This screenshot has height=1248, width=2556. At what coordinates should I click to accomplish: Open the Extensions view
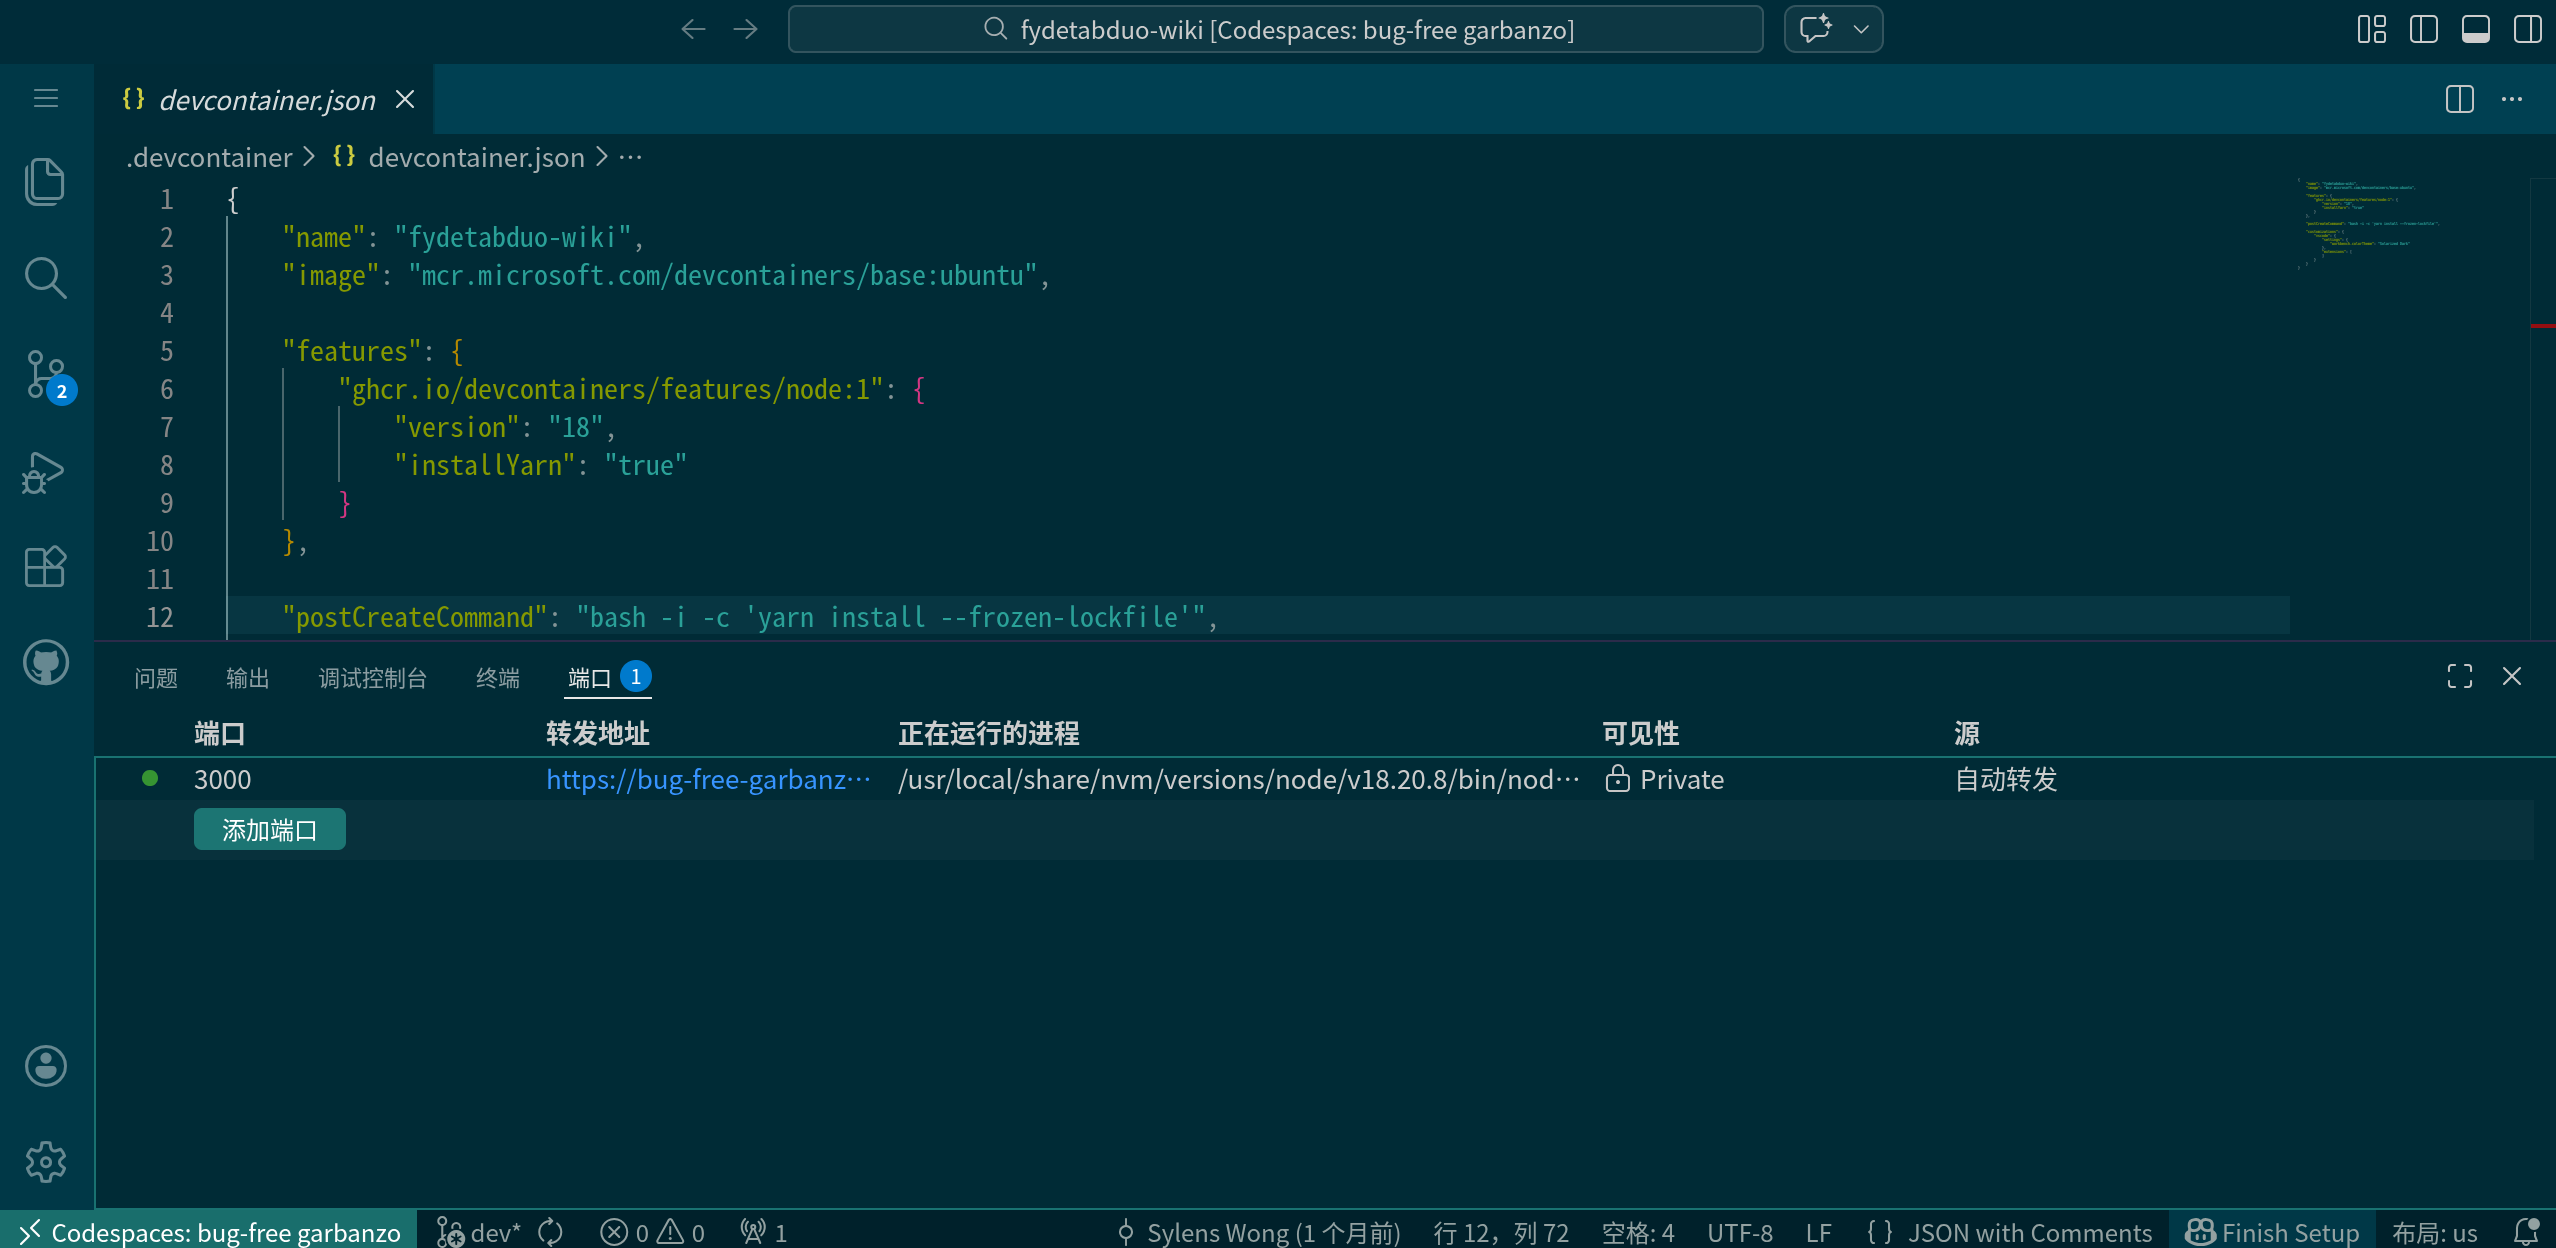point(45,567)
